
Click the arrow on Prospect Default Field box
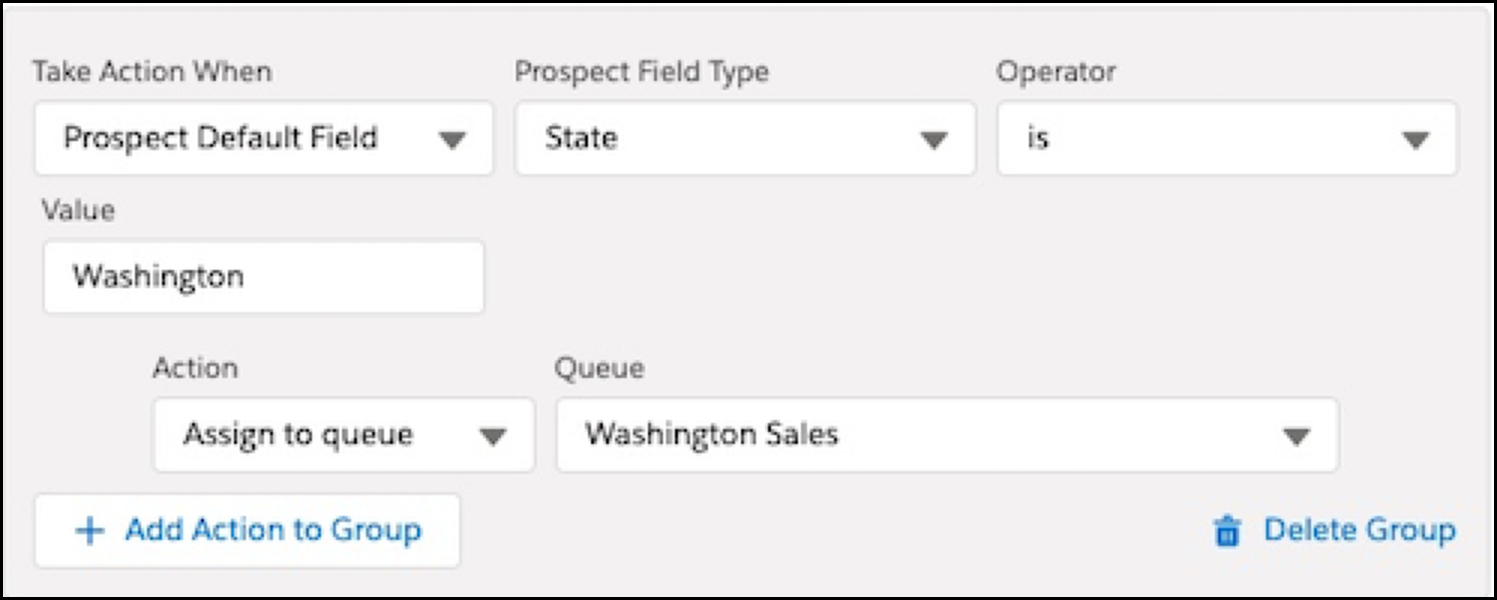tap(453, 140)
